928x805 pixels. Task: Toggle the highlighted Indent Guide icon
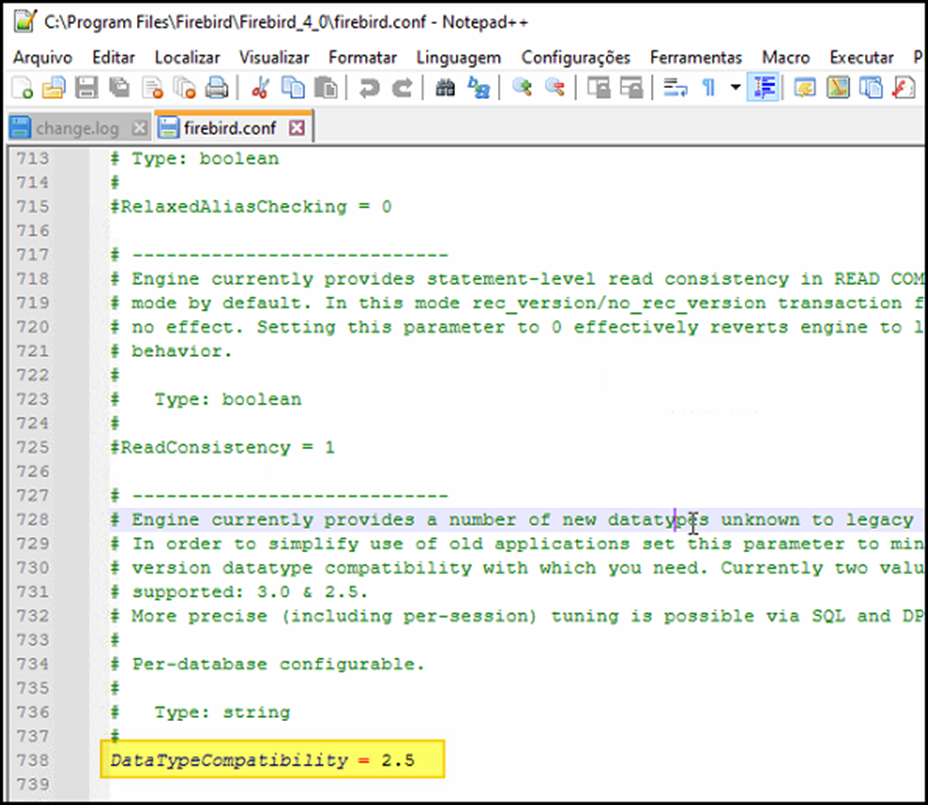(763, 88)
